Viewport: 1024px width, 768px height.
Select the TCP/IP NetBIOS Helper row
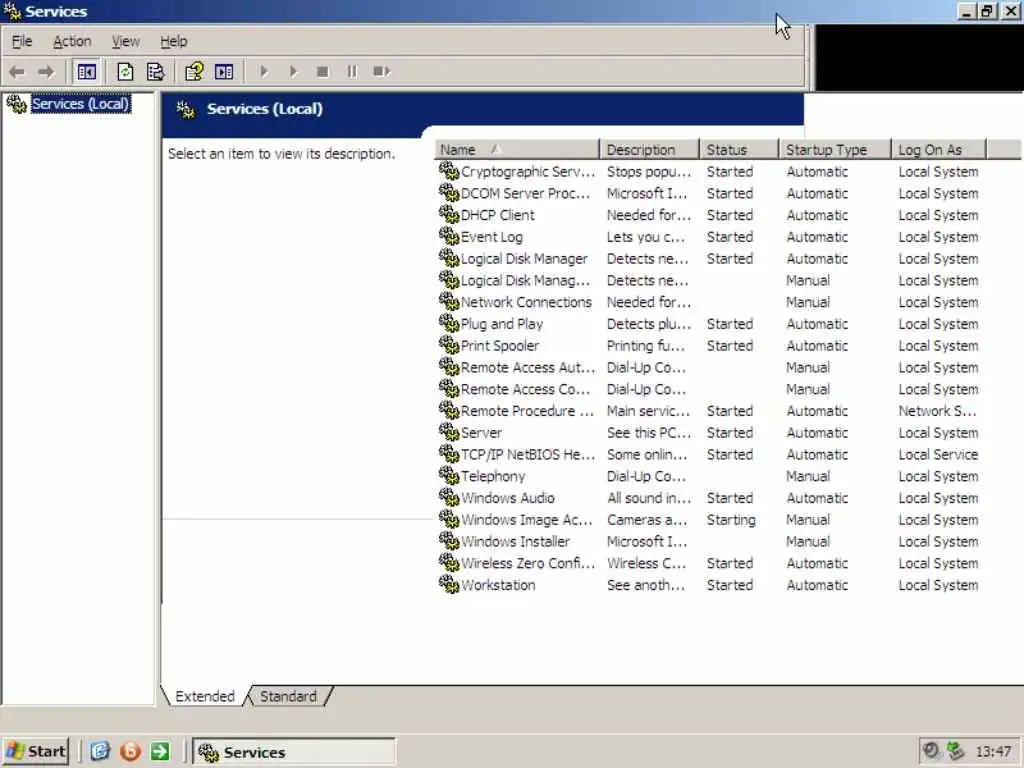point(710,455)
